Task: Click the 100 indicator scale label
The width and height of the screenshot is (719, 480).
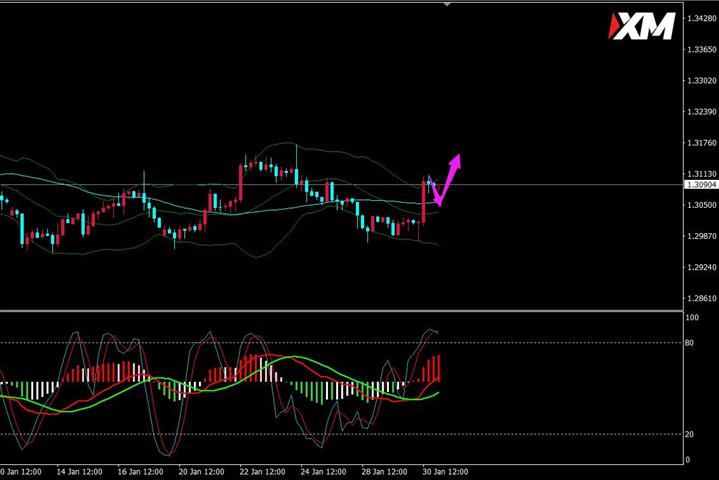Action: (x=692, y=317)
